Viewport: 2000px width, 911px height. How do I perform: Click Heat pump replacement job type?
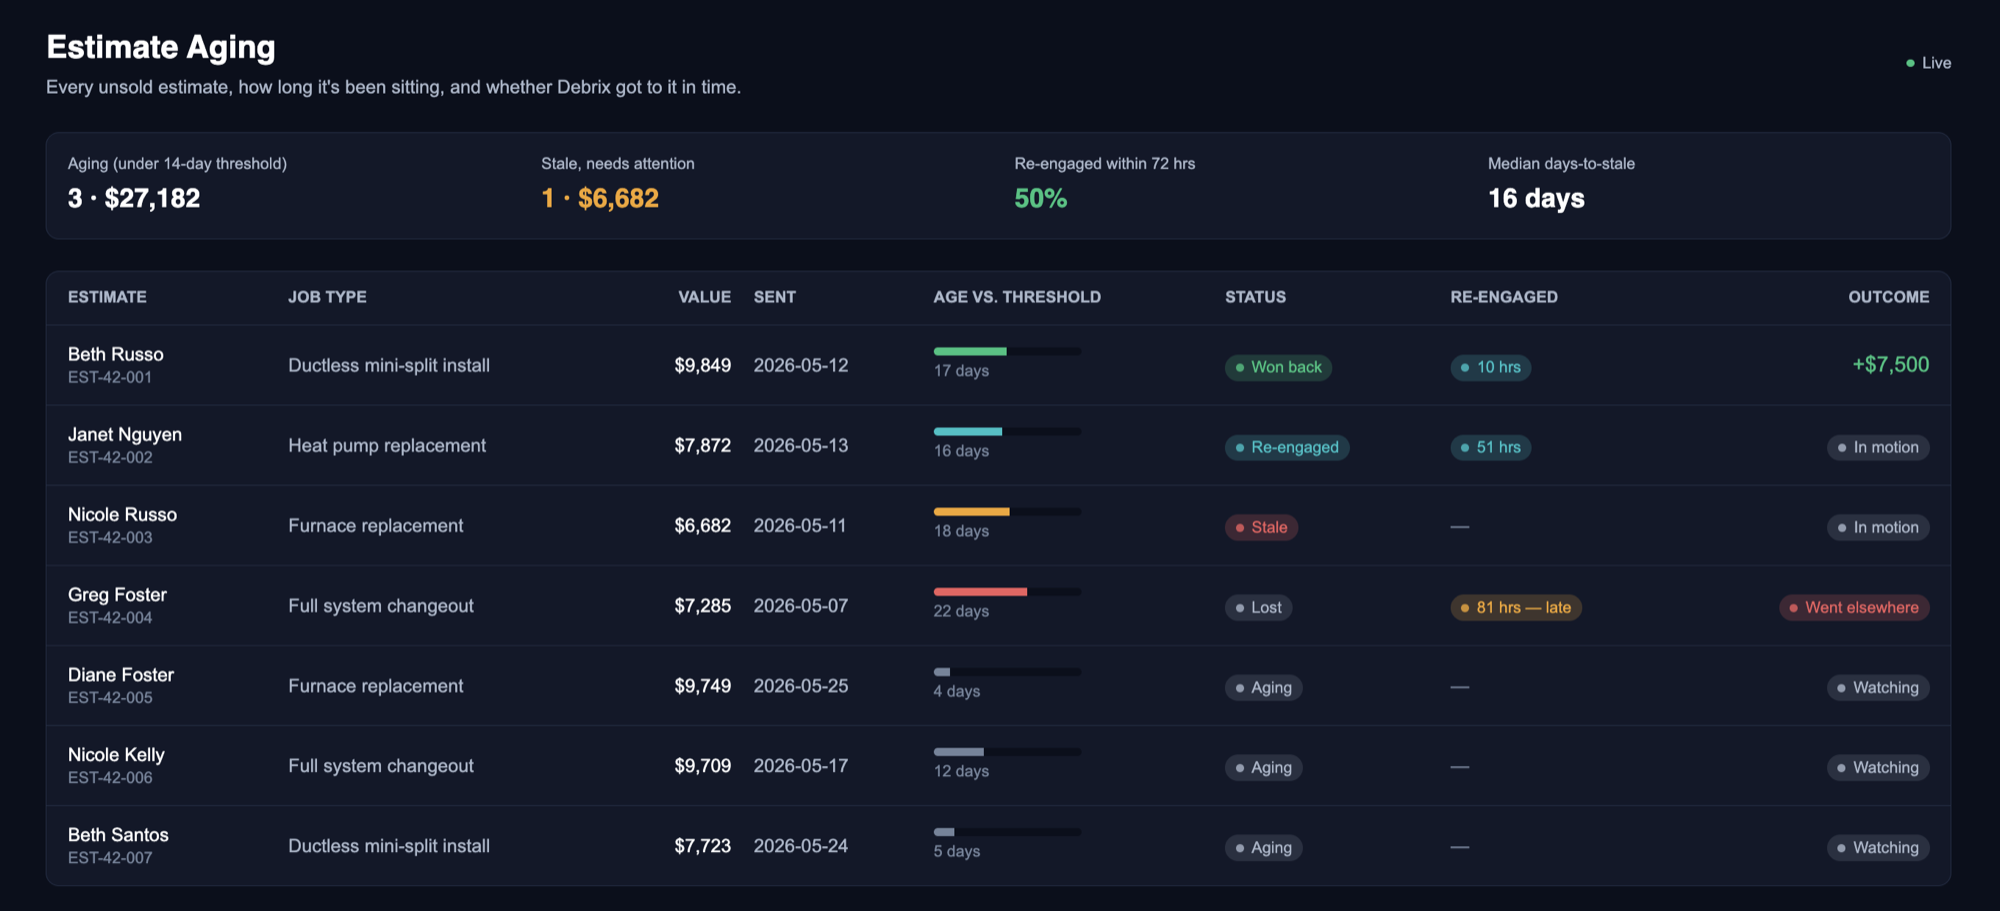387,446
